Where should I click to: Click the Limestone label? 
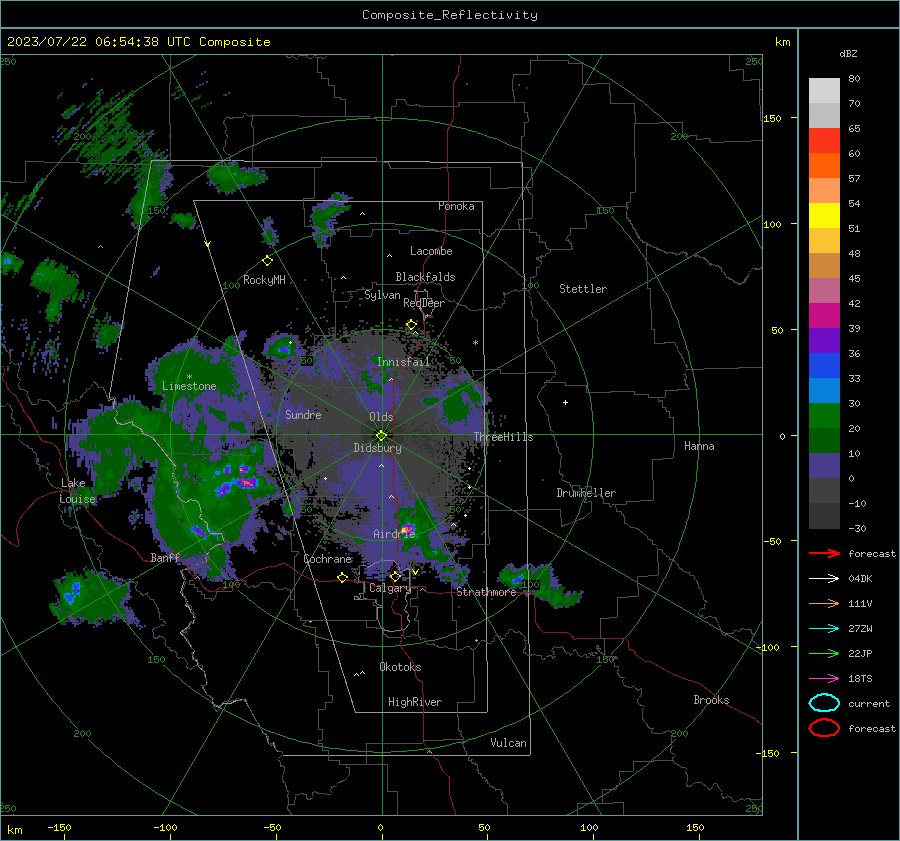189,386
